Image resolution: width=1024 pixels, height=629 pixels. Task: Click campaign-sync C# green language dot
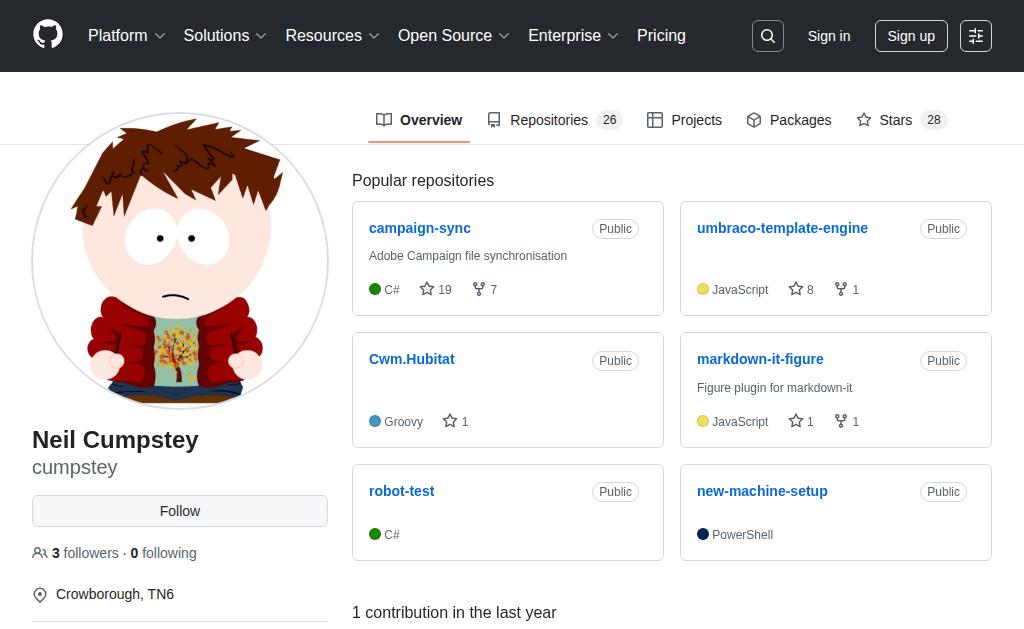pyautogui.click(x=375, y=289)
